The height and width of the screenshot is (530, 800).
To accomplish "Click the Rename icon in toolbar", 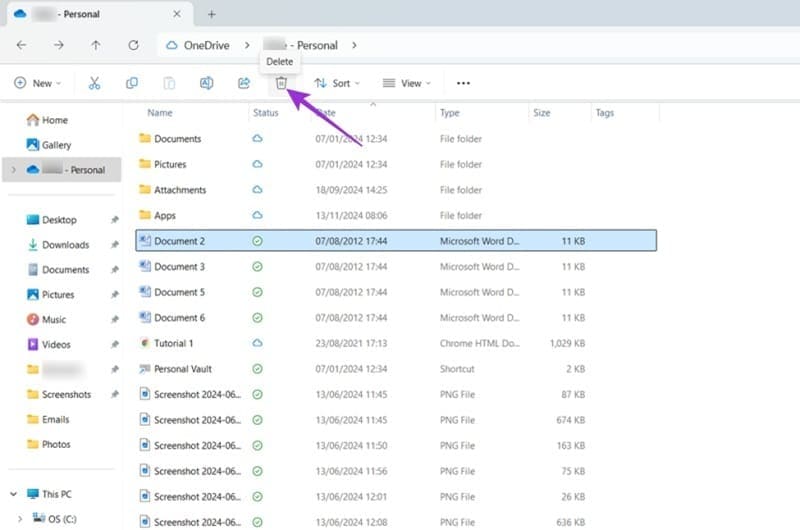I will click(x=207, y=83).
